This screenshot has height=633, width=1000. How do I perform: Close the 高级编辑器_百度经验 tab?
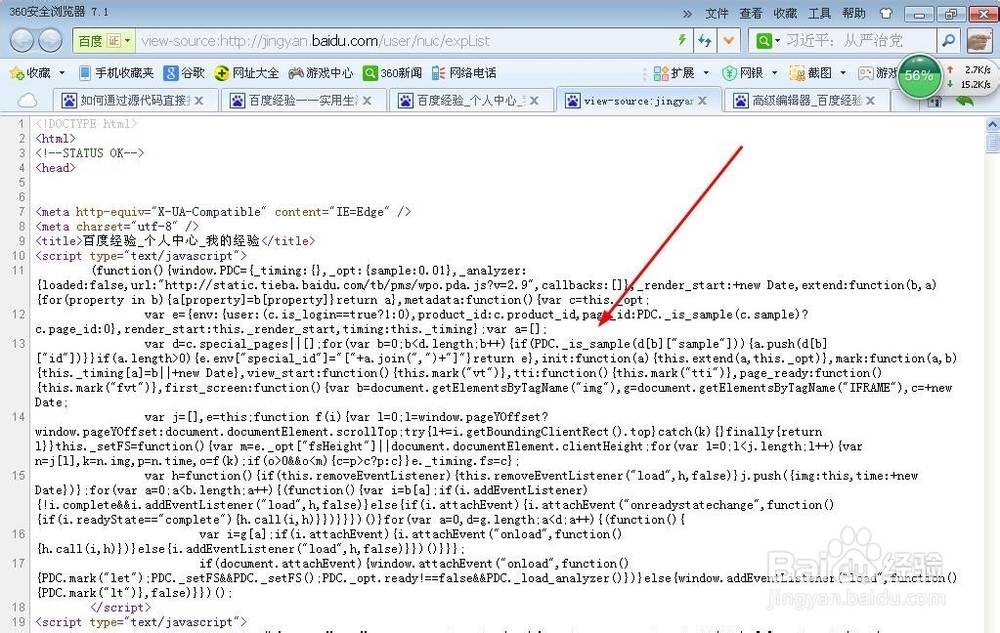[870, 101]
